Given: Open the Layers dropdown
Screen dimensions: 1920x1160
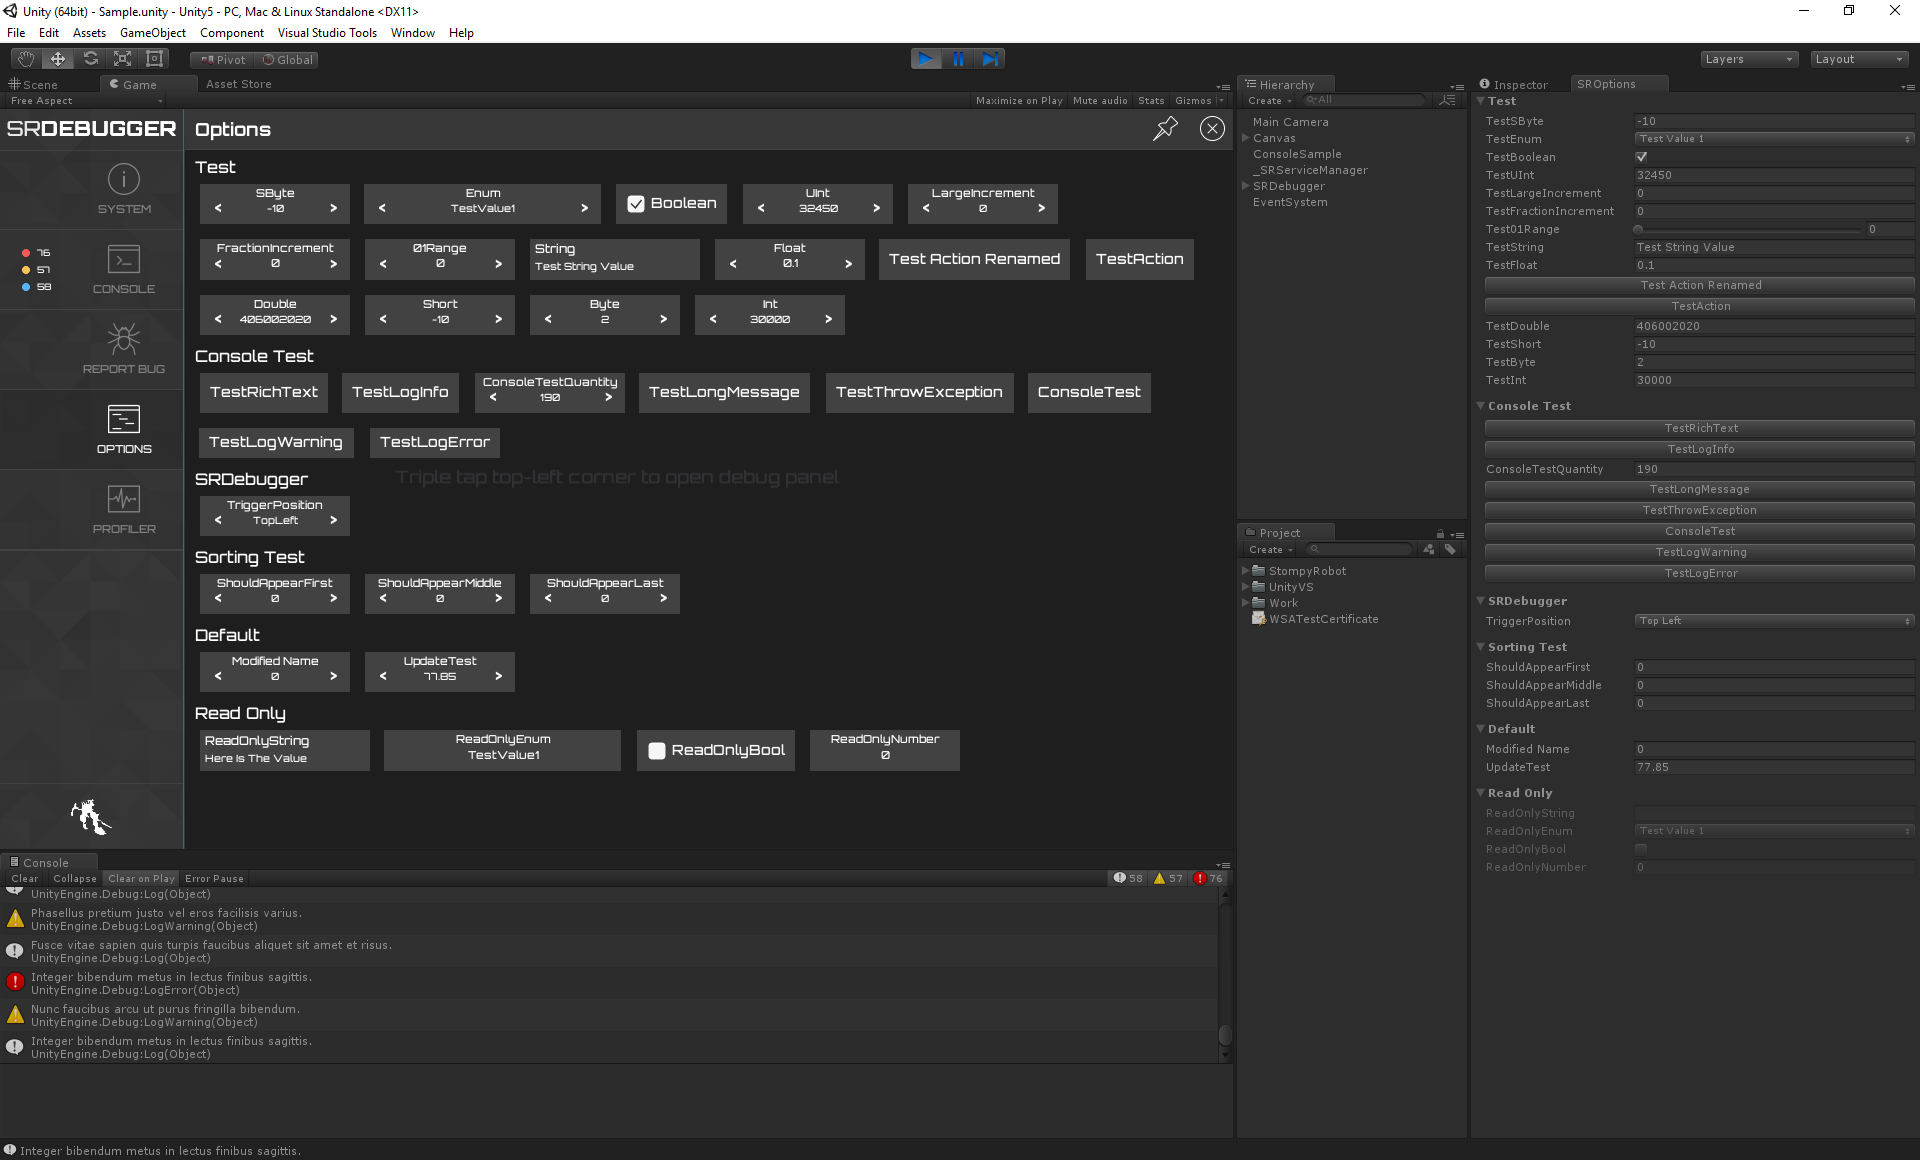Looking at the screenshot, I should point(1749,59).
